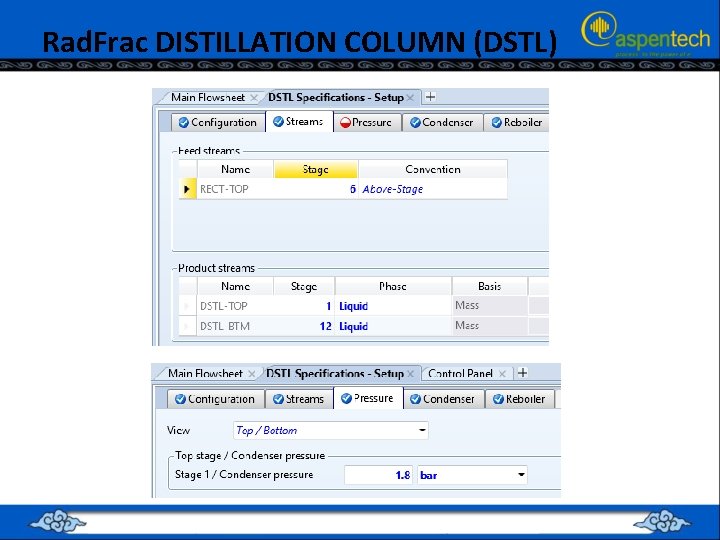Click the Phase column header in Product streams

[393, 286]
